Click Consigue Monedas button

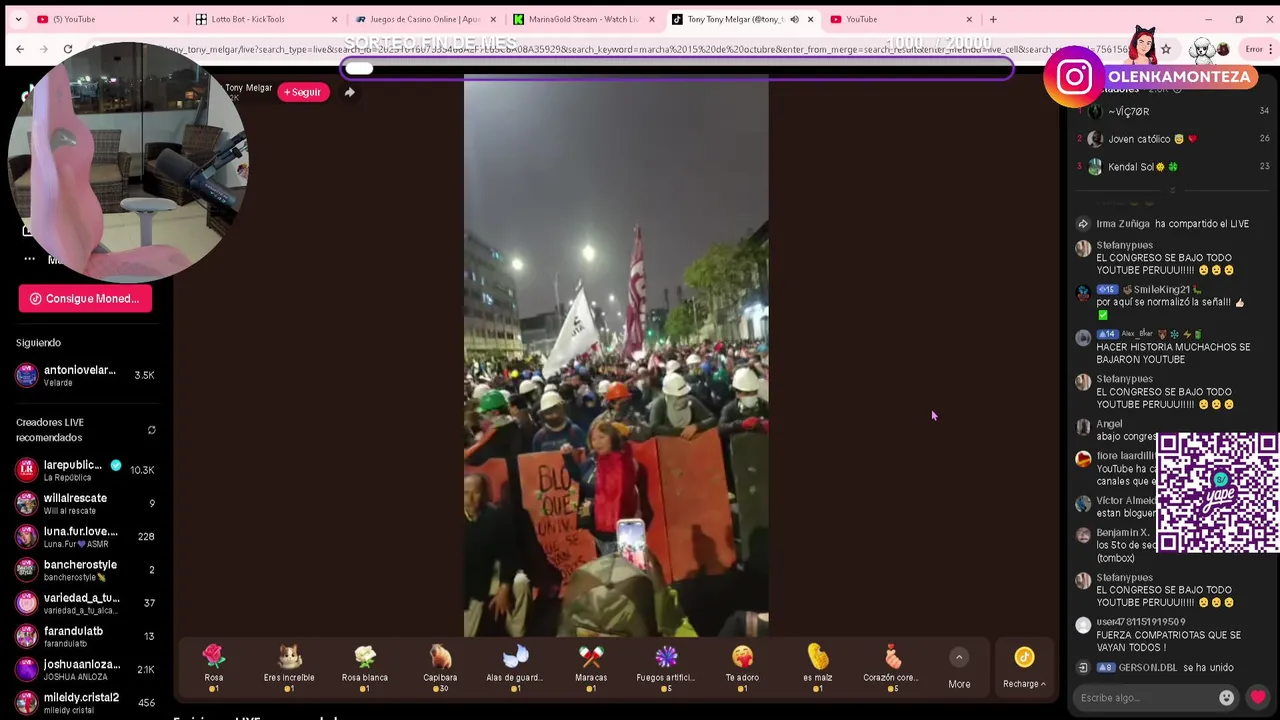[85, 298]
